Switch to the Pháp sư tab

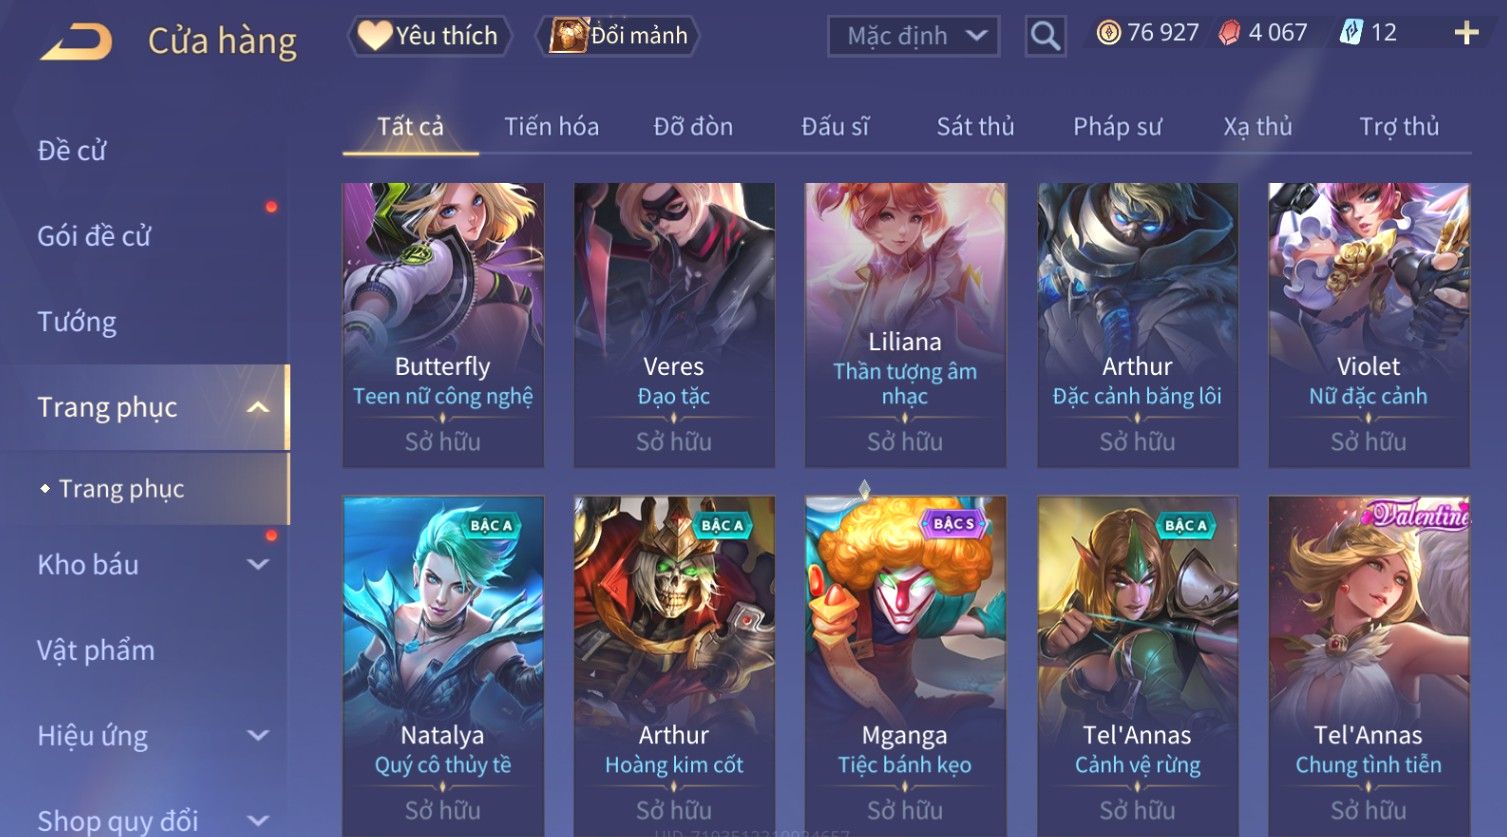[x=1117, y=127]
